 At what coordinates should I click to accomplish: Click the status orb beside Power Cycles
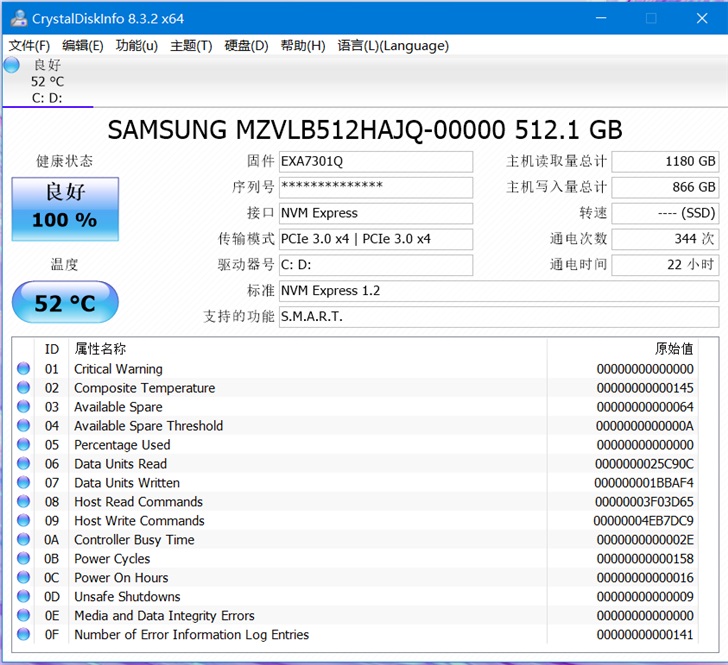tap(23, 559)
